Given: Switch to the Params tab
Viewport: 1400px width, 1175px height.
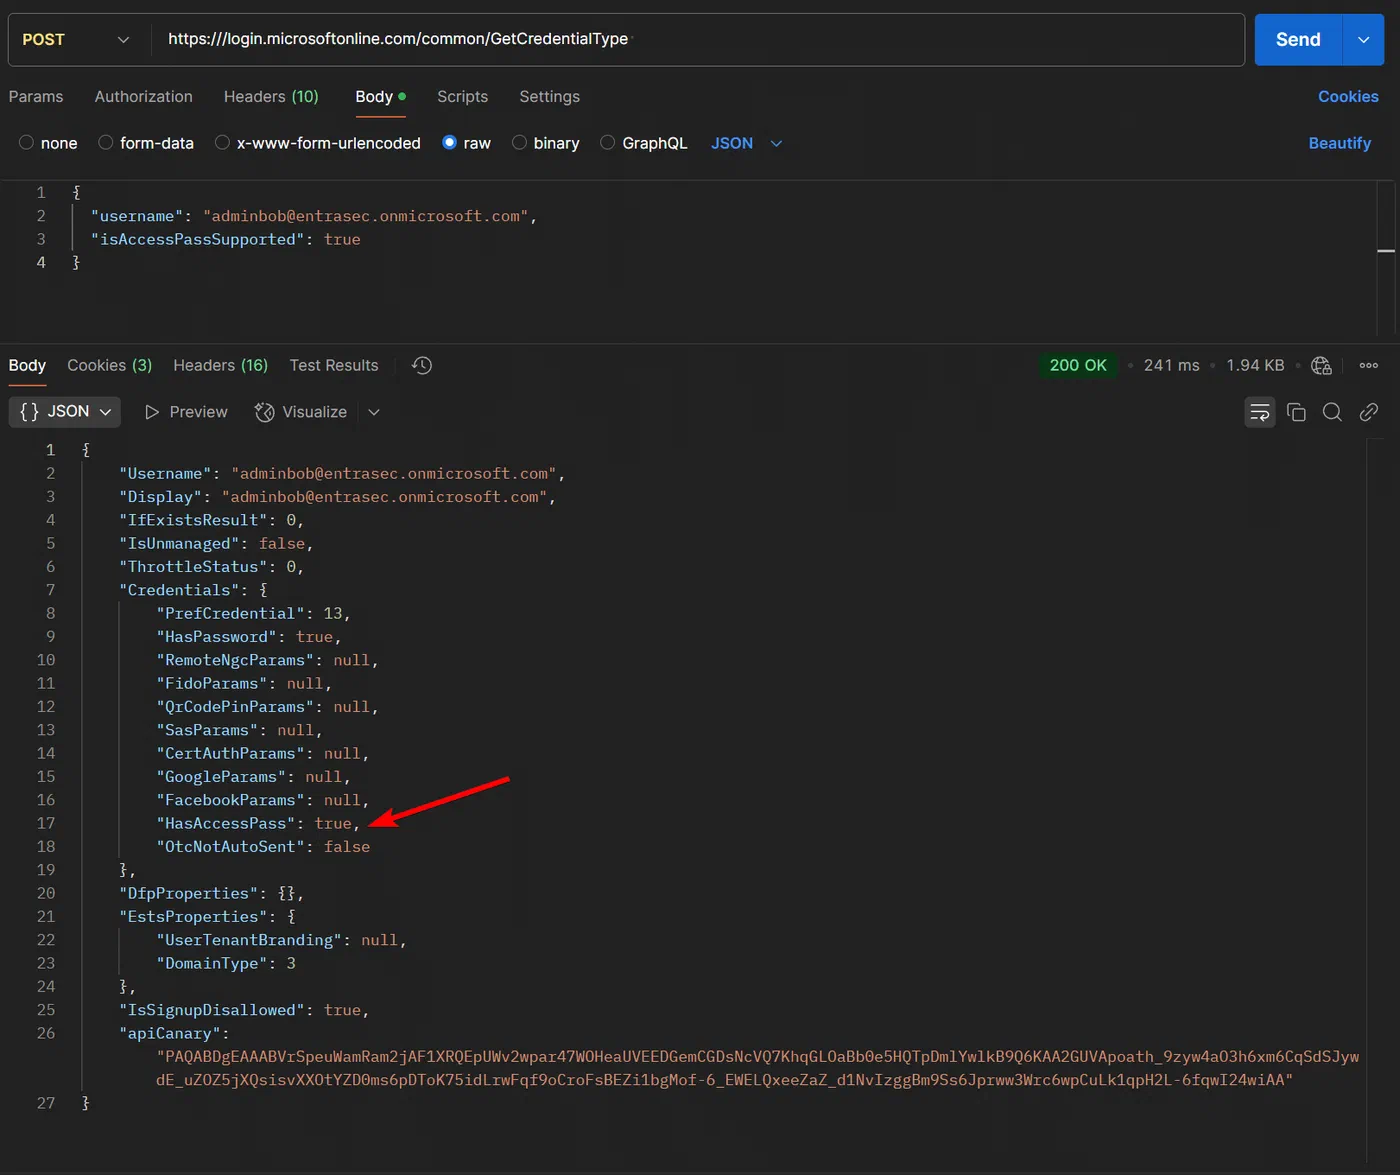Looking at the screenshot, I should tap(36, 96).
